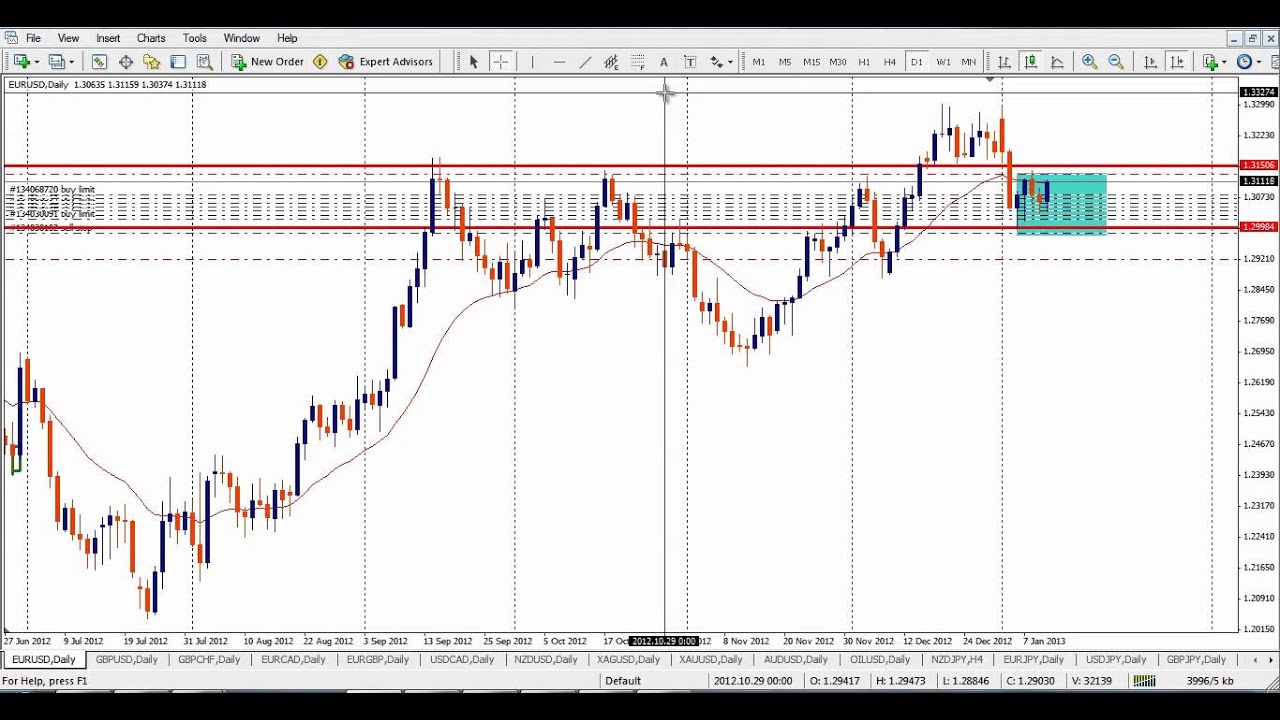The image size is (1280, 720).
Task: Select the Equidistant Channel tool
Action: 611,62
